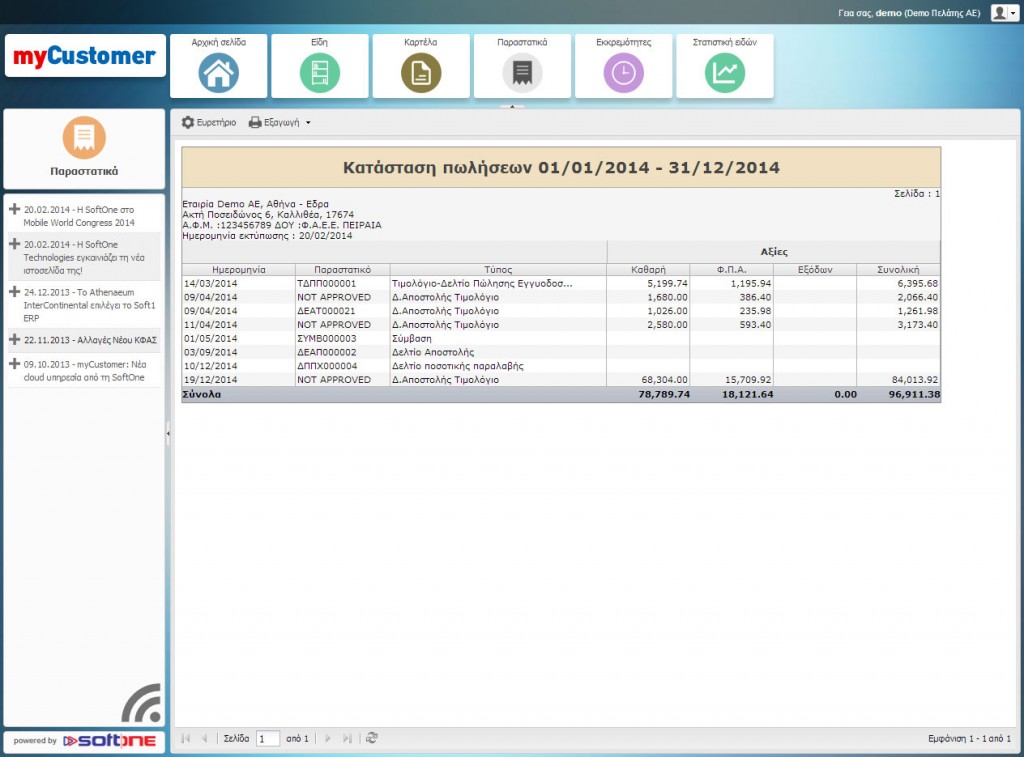Expand news item Αλλαγές Νέου ΚΦΑΣ

tap(14, 340)
